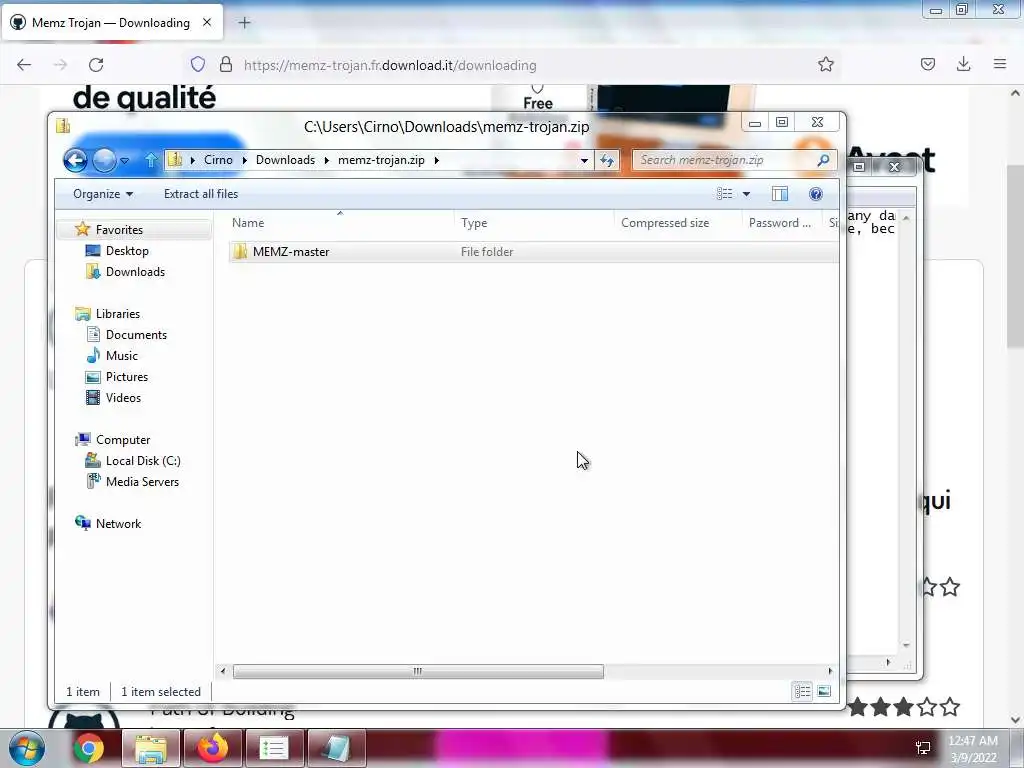The width and height of the screenshot is (1024, 768).
Task: Click the Firefox tracking protection shield
Action: (x=198, y=64)
